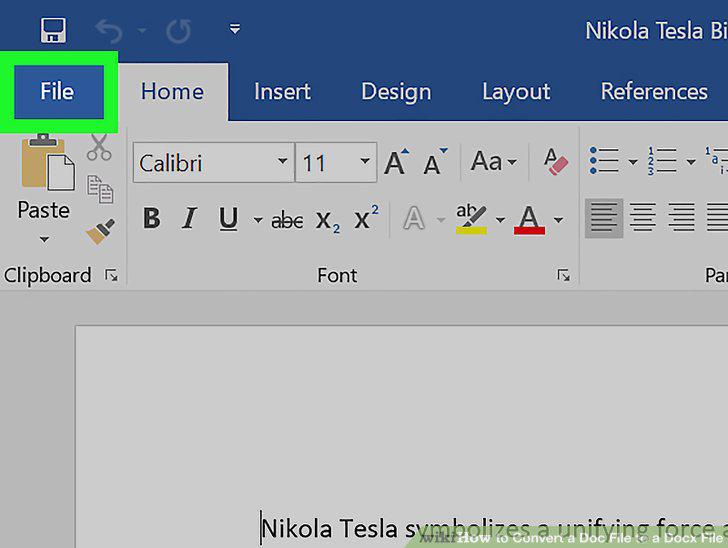728x548 pixels.
Task: Open the Design tab
Action: click(x=396, y=92)
